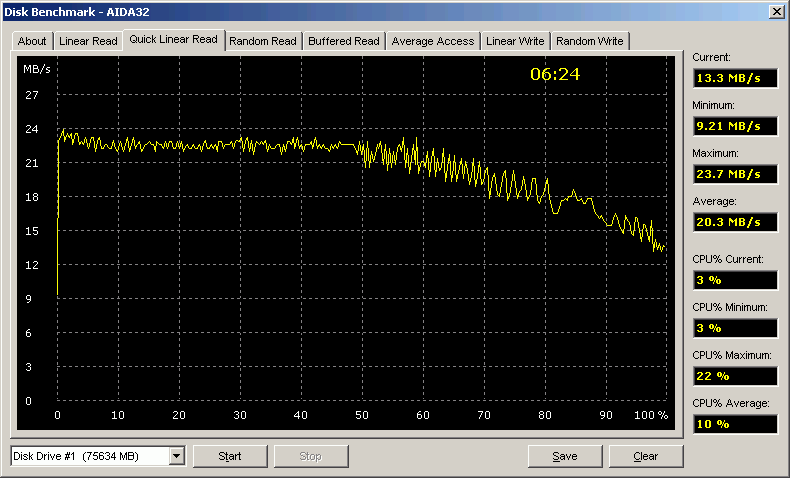Select the Quick Linear Read tab

coord(173,40)
